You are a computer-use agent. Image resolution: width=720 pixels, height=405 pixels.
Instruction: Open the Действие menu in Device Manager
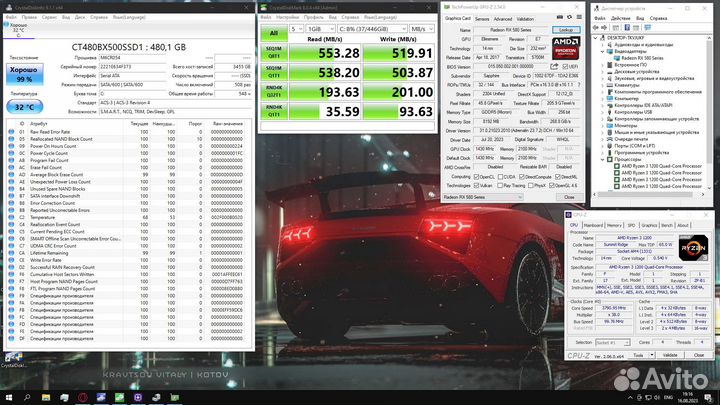coord(620,18)
